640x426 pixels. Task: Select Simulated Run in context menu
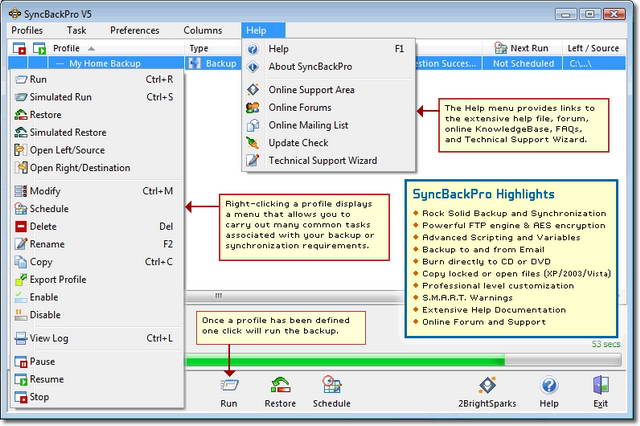(x=62, y=97)
